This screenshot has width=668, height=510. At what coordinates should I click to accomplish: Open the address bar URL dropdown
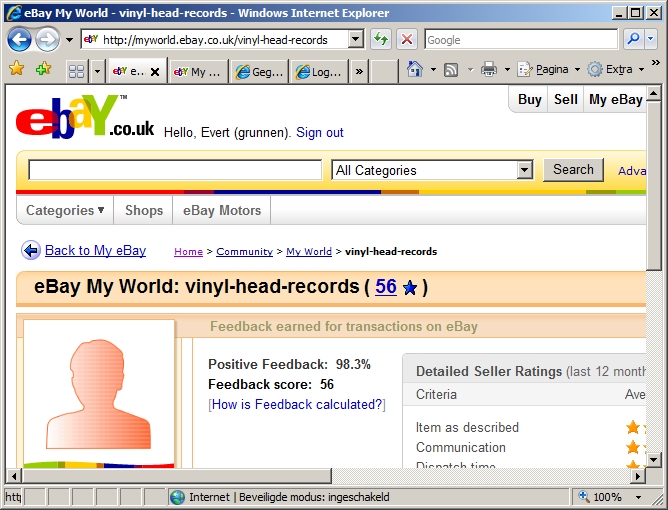pos(355,40)
